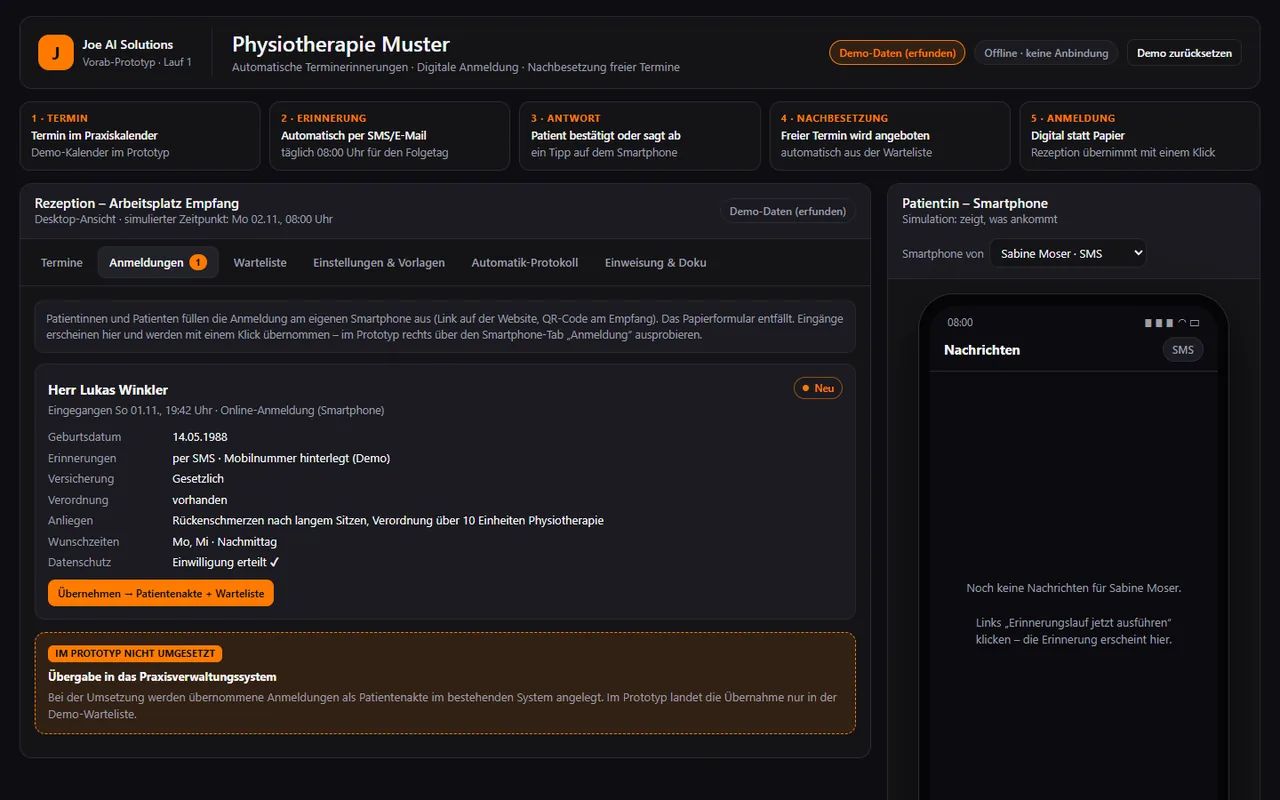The width and height of the screenshot is (1280, 800).
Task: Click the orange badge on the Anmeldungen tab
Action: tap(198, 262)
